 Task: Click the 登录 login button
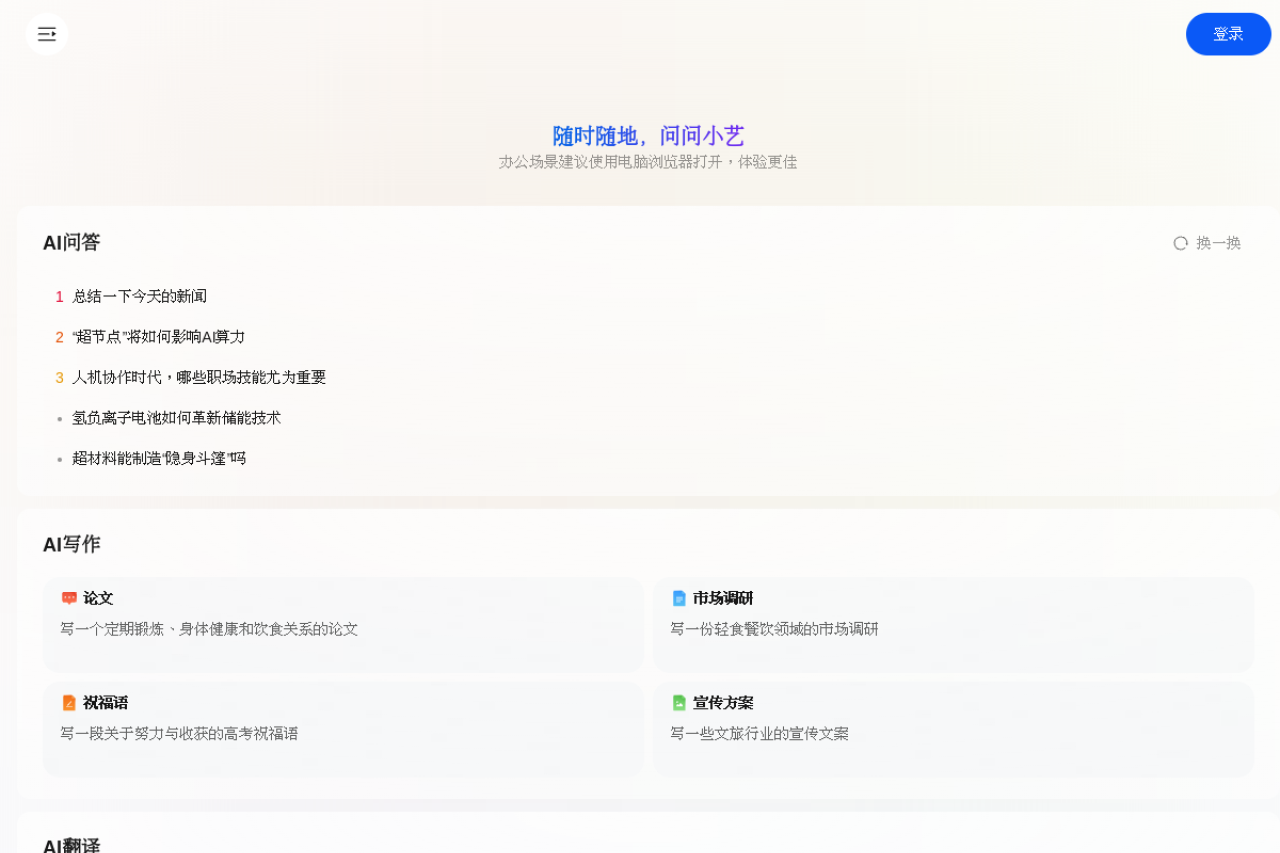1228,33
